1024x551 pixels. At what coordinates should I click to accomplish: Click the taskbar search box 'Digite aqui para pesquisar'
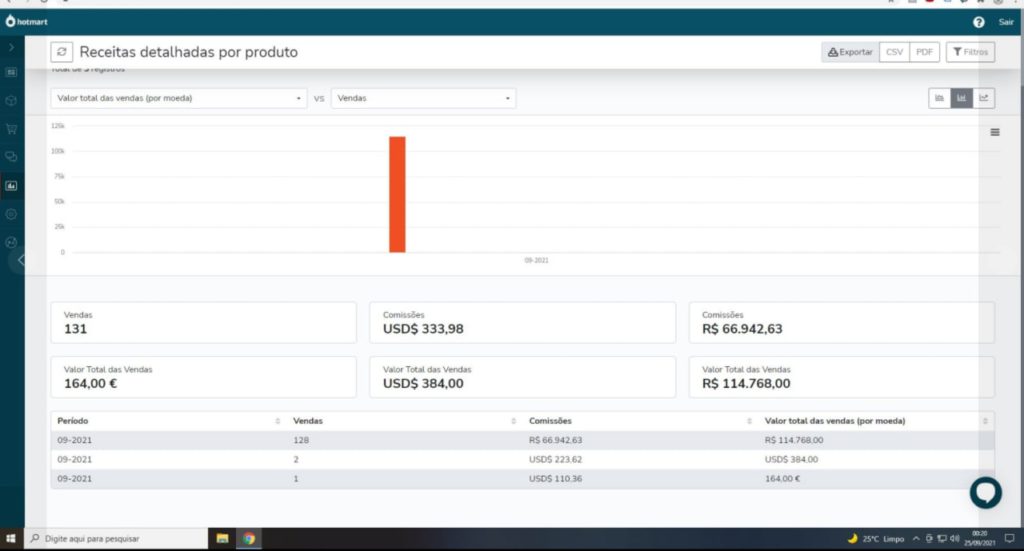tap(116, 539)
